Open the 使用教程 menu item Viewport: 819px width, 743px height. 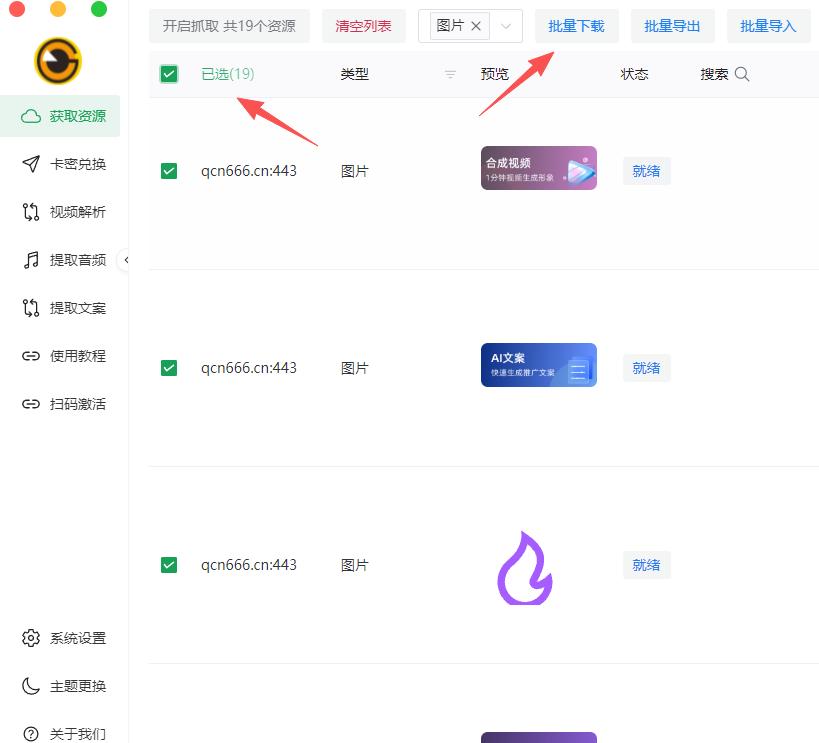point(77,356)
